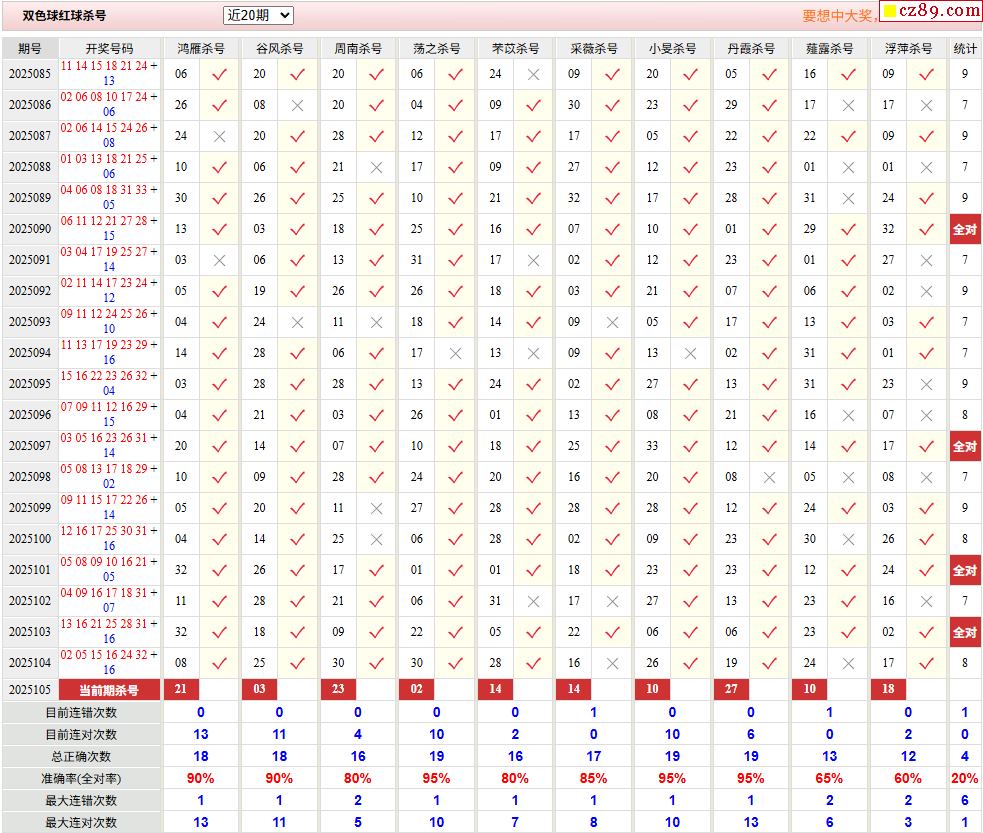This screenshot has width=983, height=833.
Task: Click the 小旻 check mark in row 2025097
Action: coord(691,446)
